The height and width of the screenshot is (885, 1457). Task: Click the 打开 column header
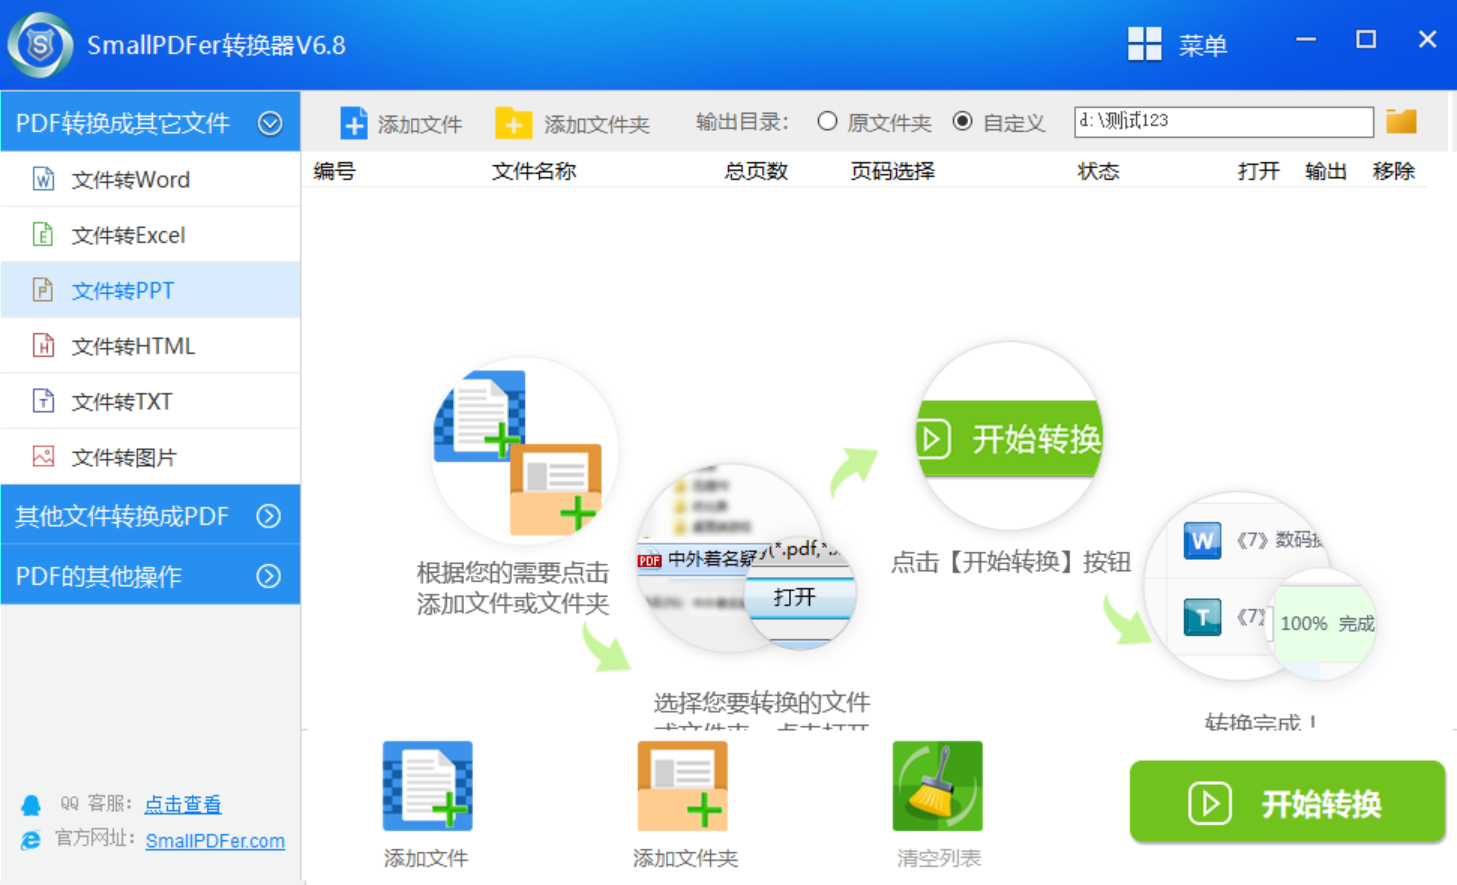[1258, 171]
